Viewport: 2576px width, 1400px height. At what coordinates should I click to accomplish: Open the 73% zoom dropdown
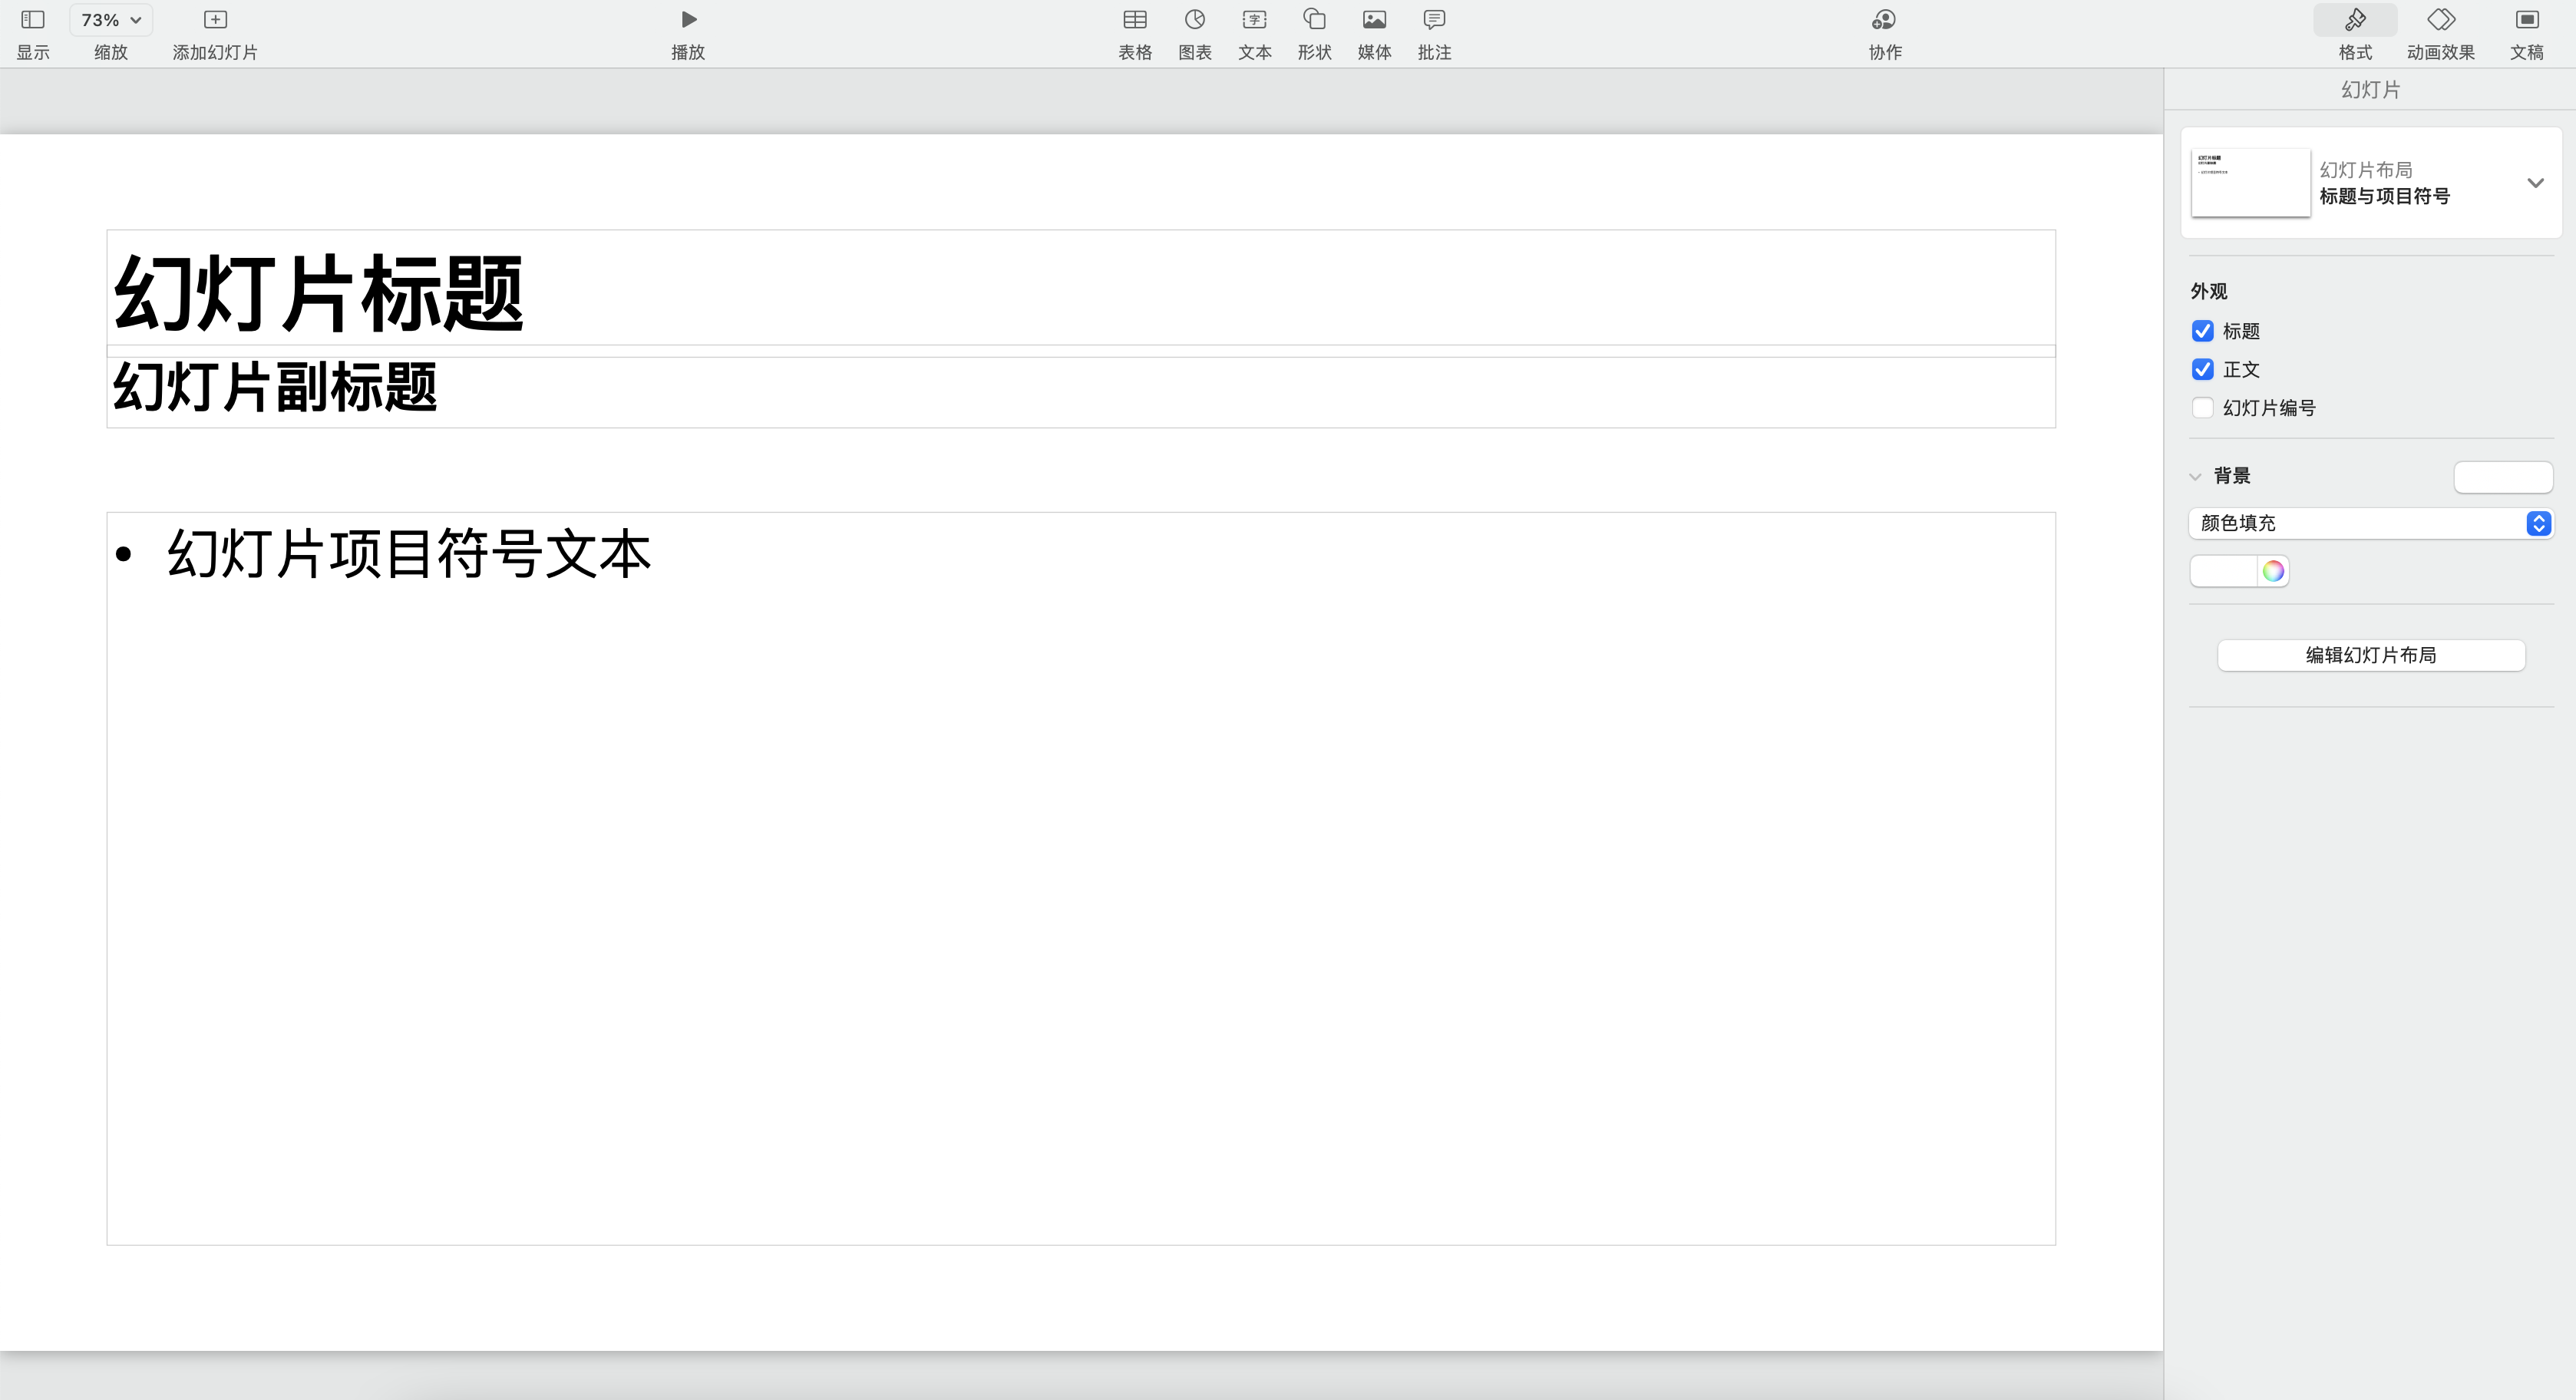point(110,20)
